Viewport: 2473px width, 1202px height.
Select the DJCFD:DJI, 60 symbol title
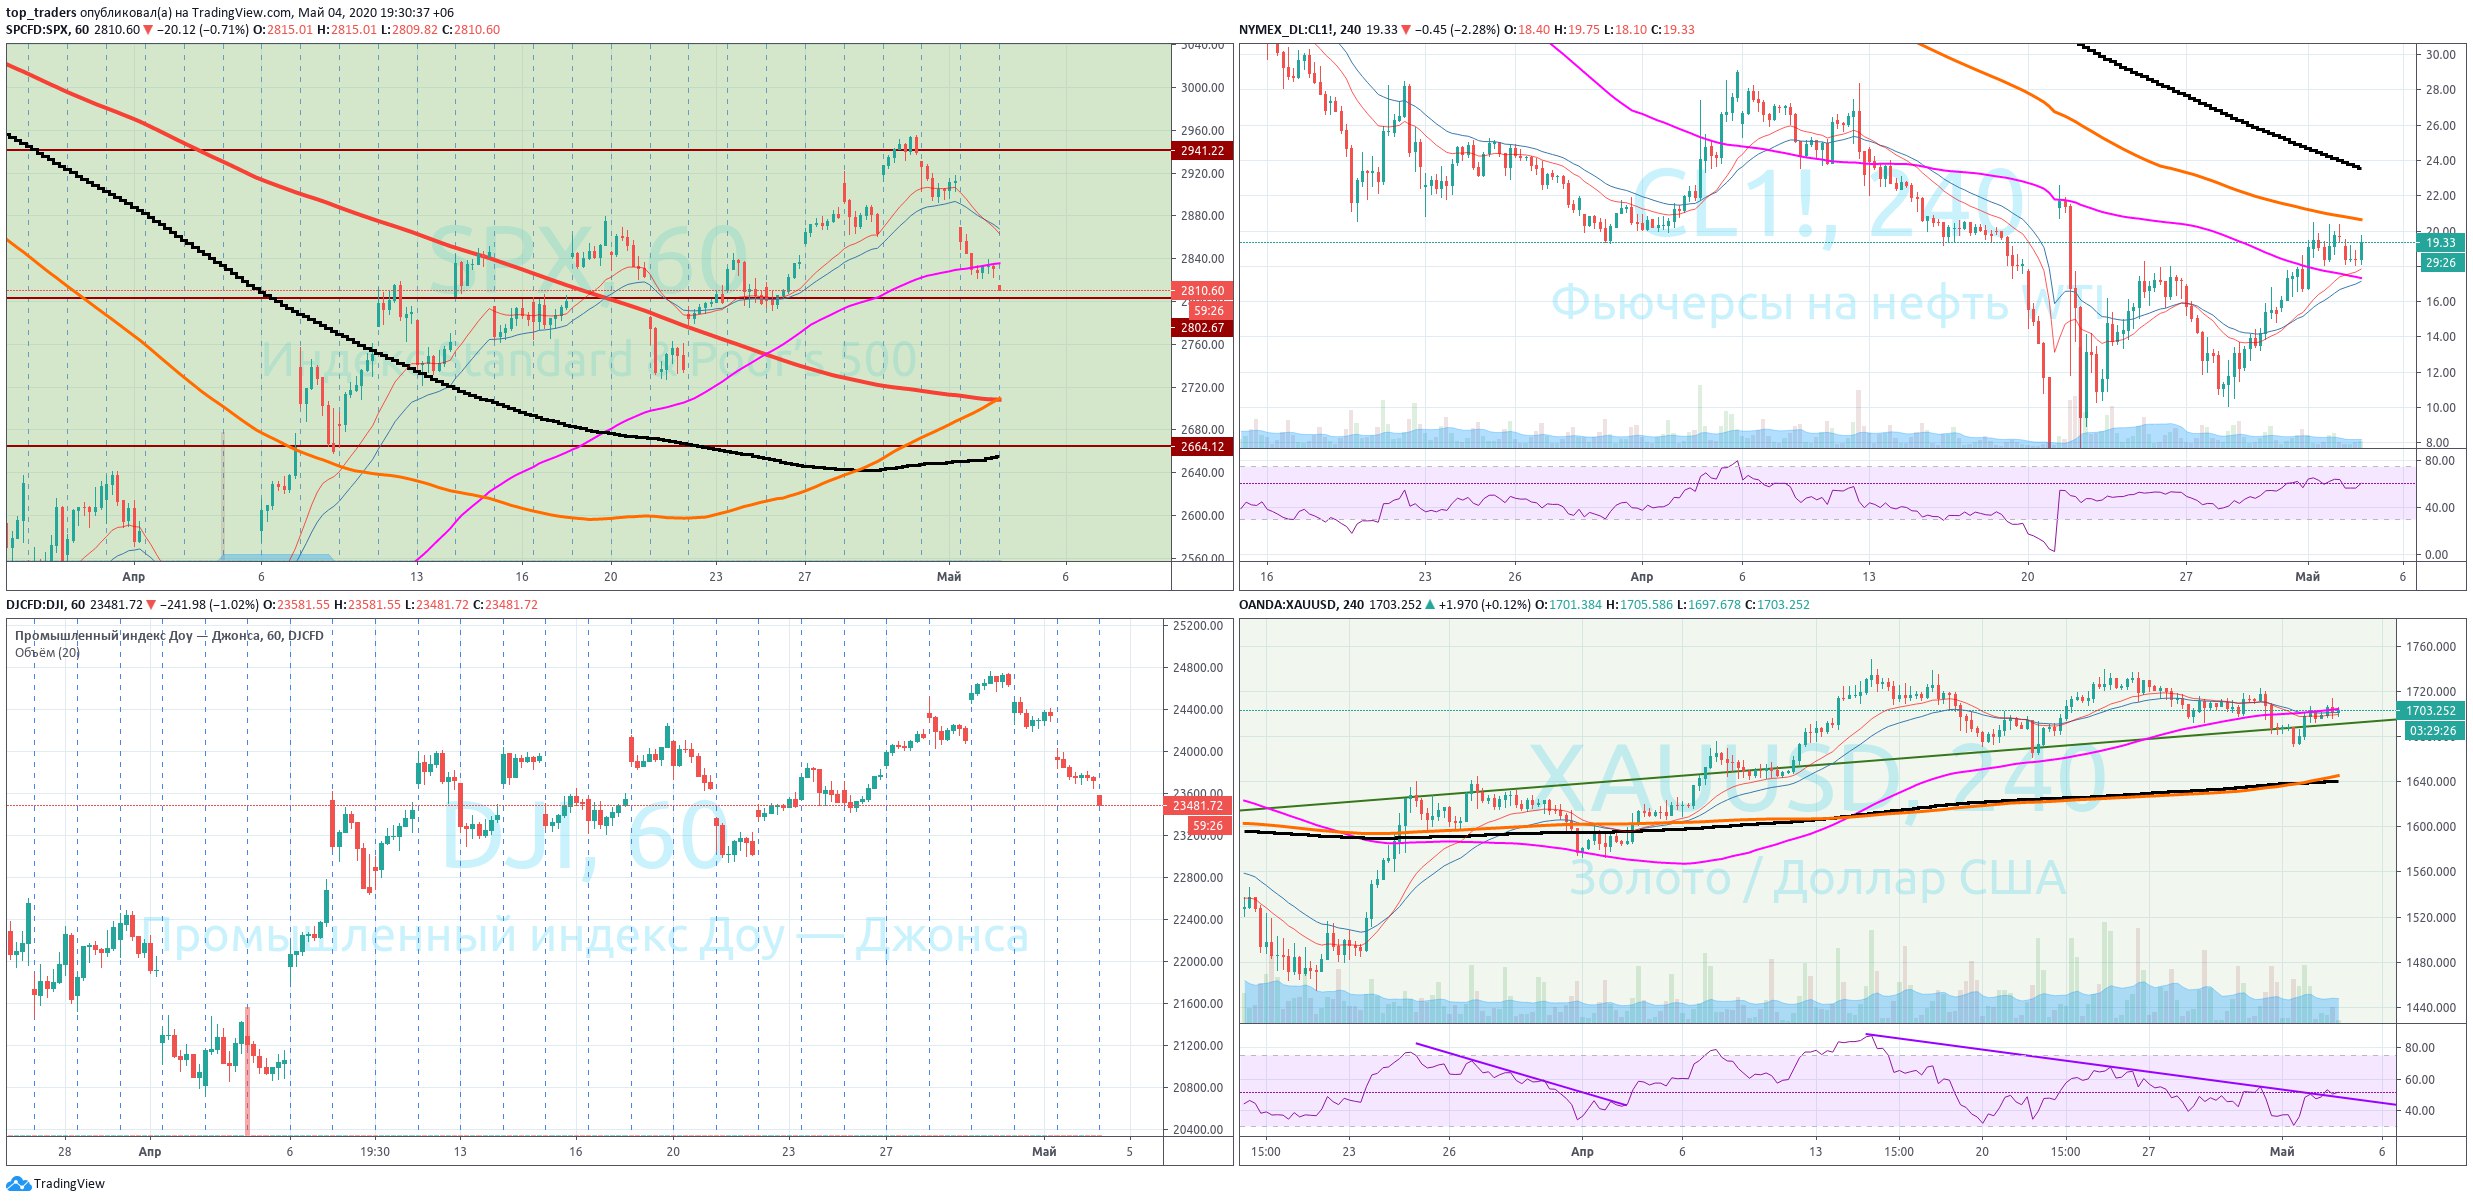[45, 605]
